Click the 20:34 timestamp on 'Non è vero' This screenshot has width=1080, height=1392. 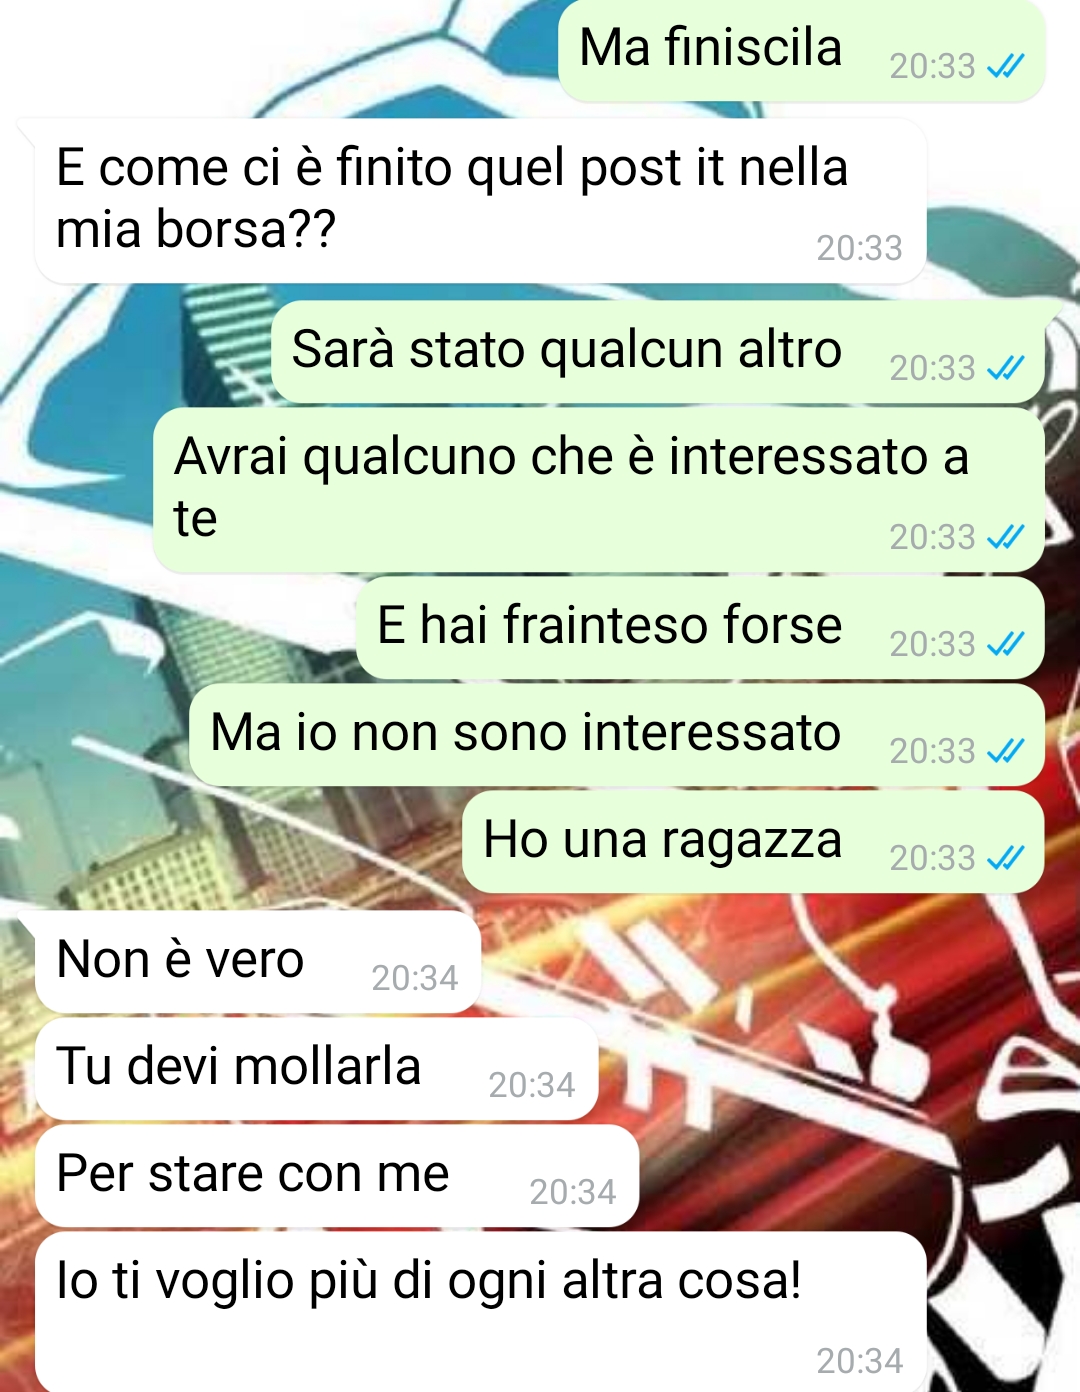(415, 978)
